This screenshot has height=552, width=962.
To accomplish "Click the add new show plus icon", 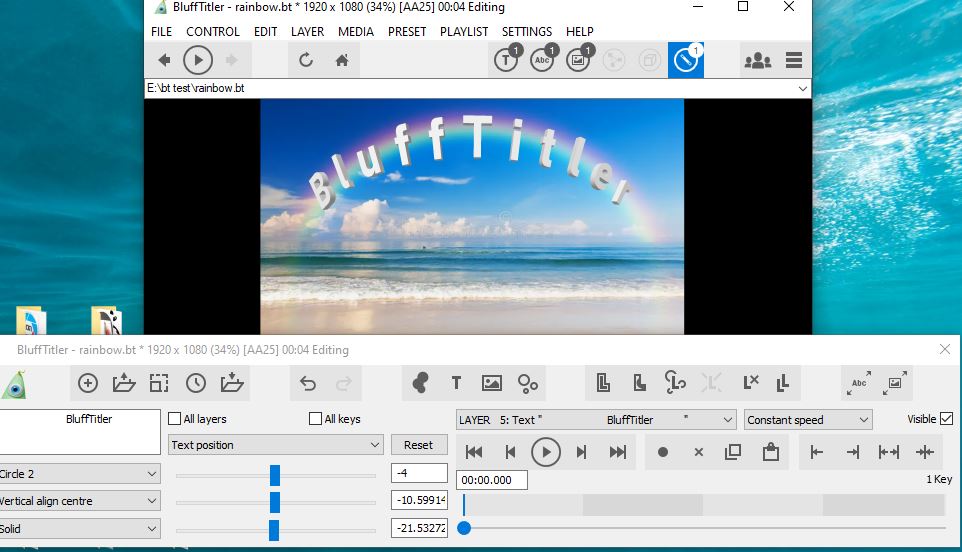I will pos(88,383).
